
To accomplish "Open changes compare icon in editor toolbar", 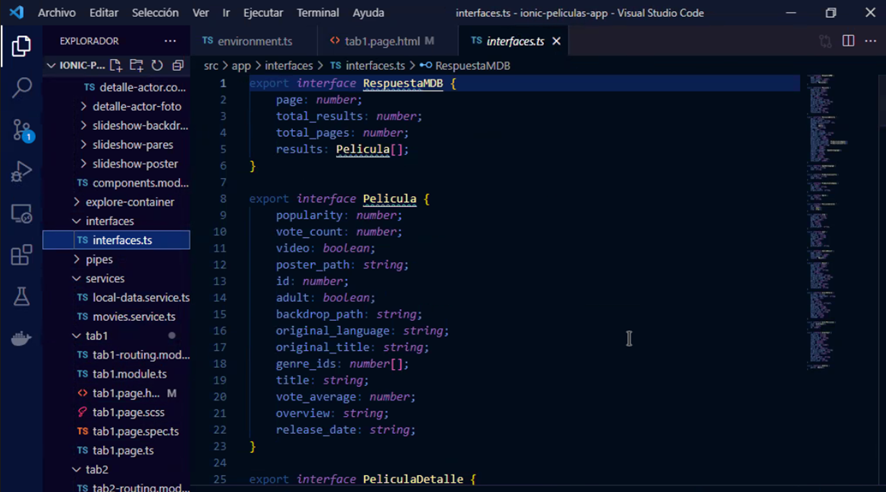I will click(825, 41).
